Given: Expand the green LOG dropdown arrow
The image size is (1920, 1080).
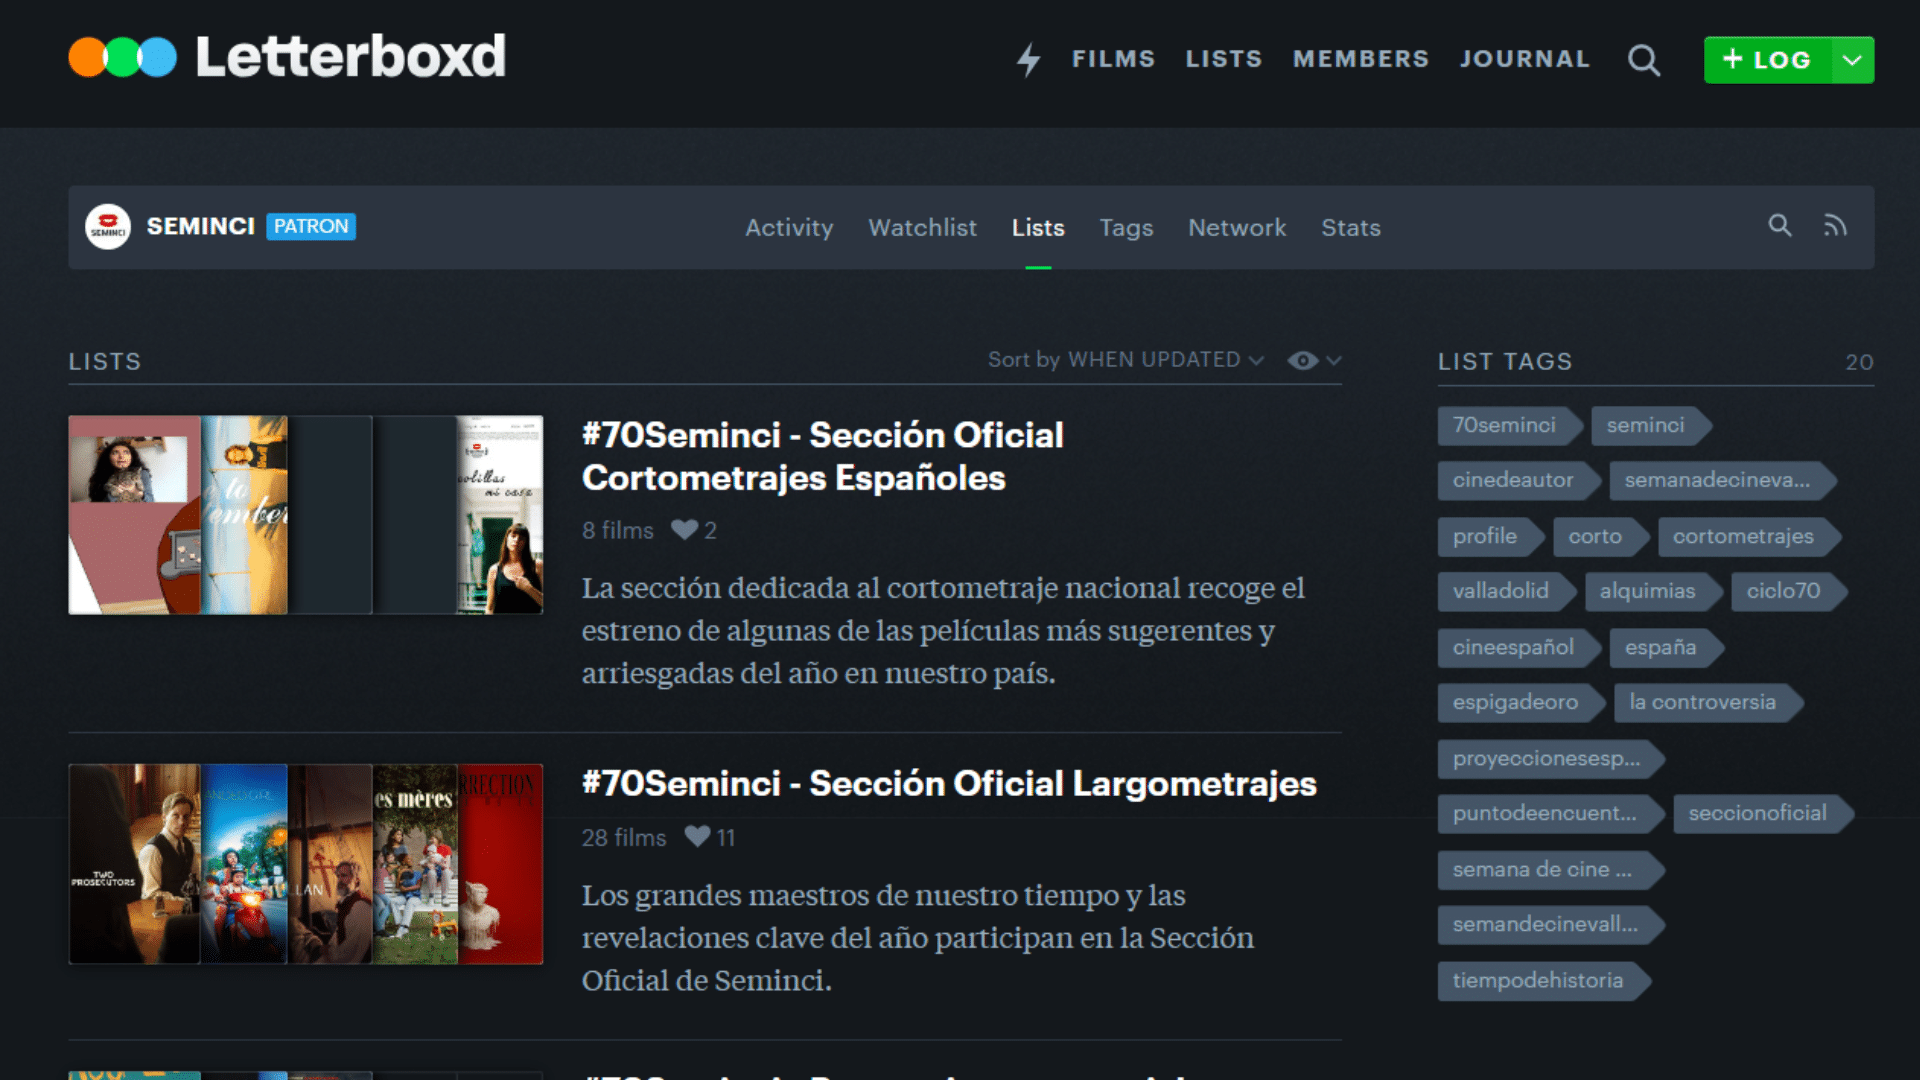Looking at the screenshot, I should tap(1852, 60).
